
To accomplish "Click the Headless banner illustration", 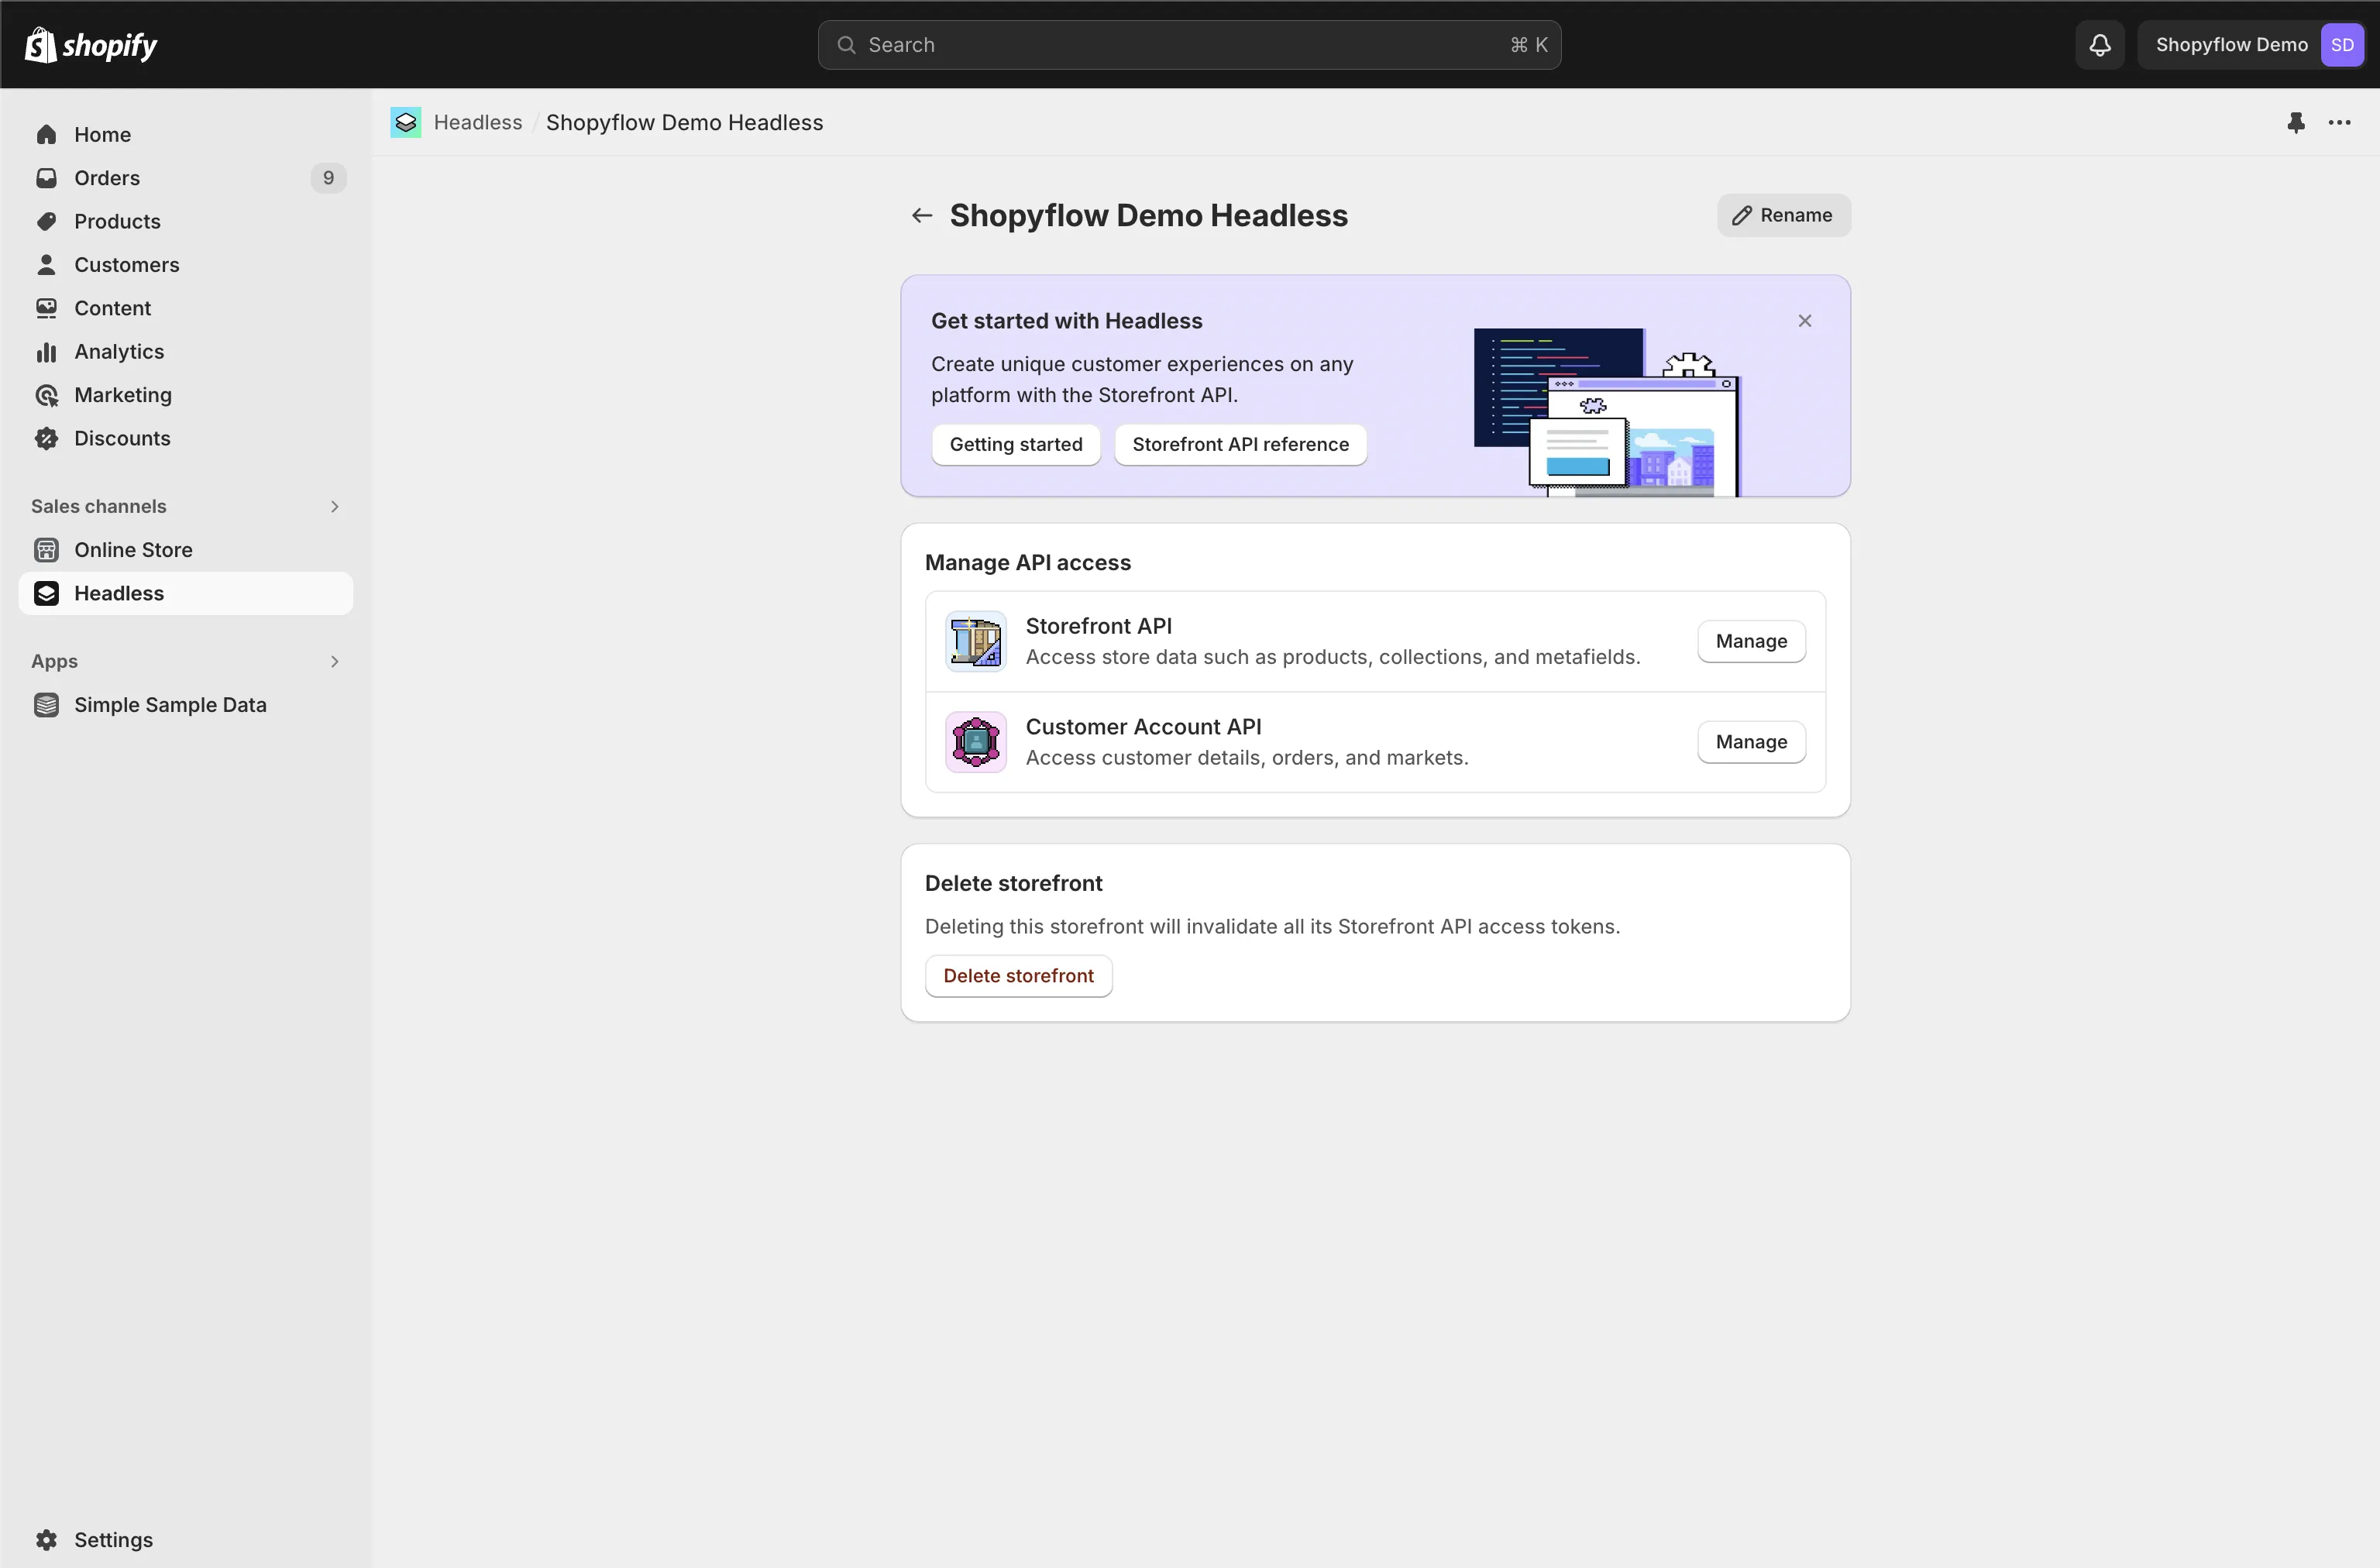I will (1607, 411).
